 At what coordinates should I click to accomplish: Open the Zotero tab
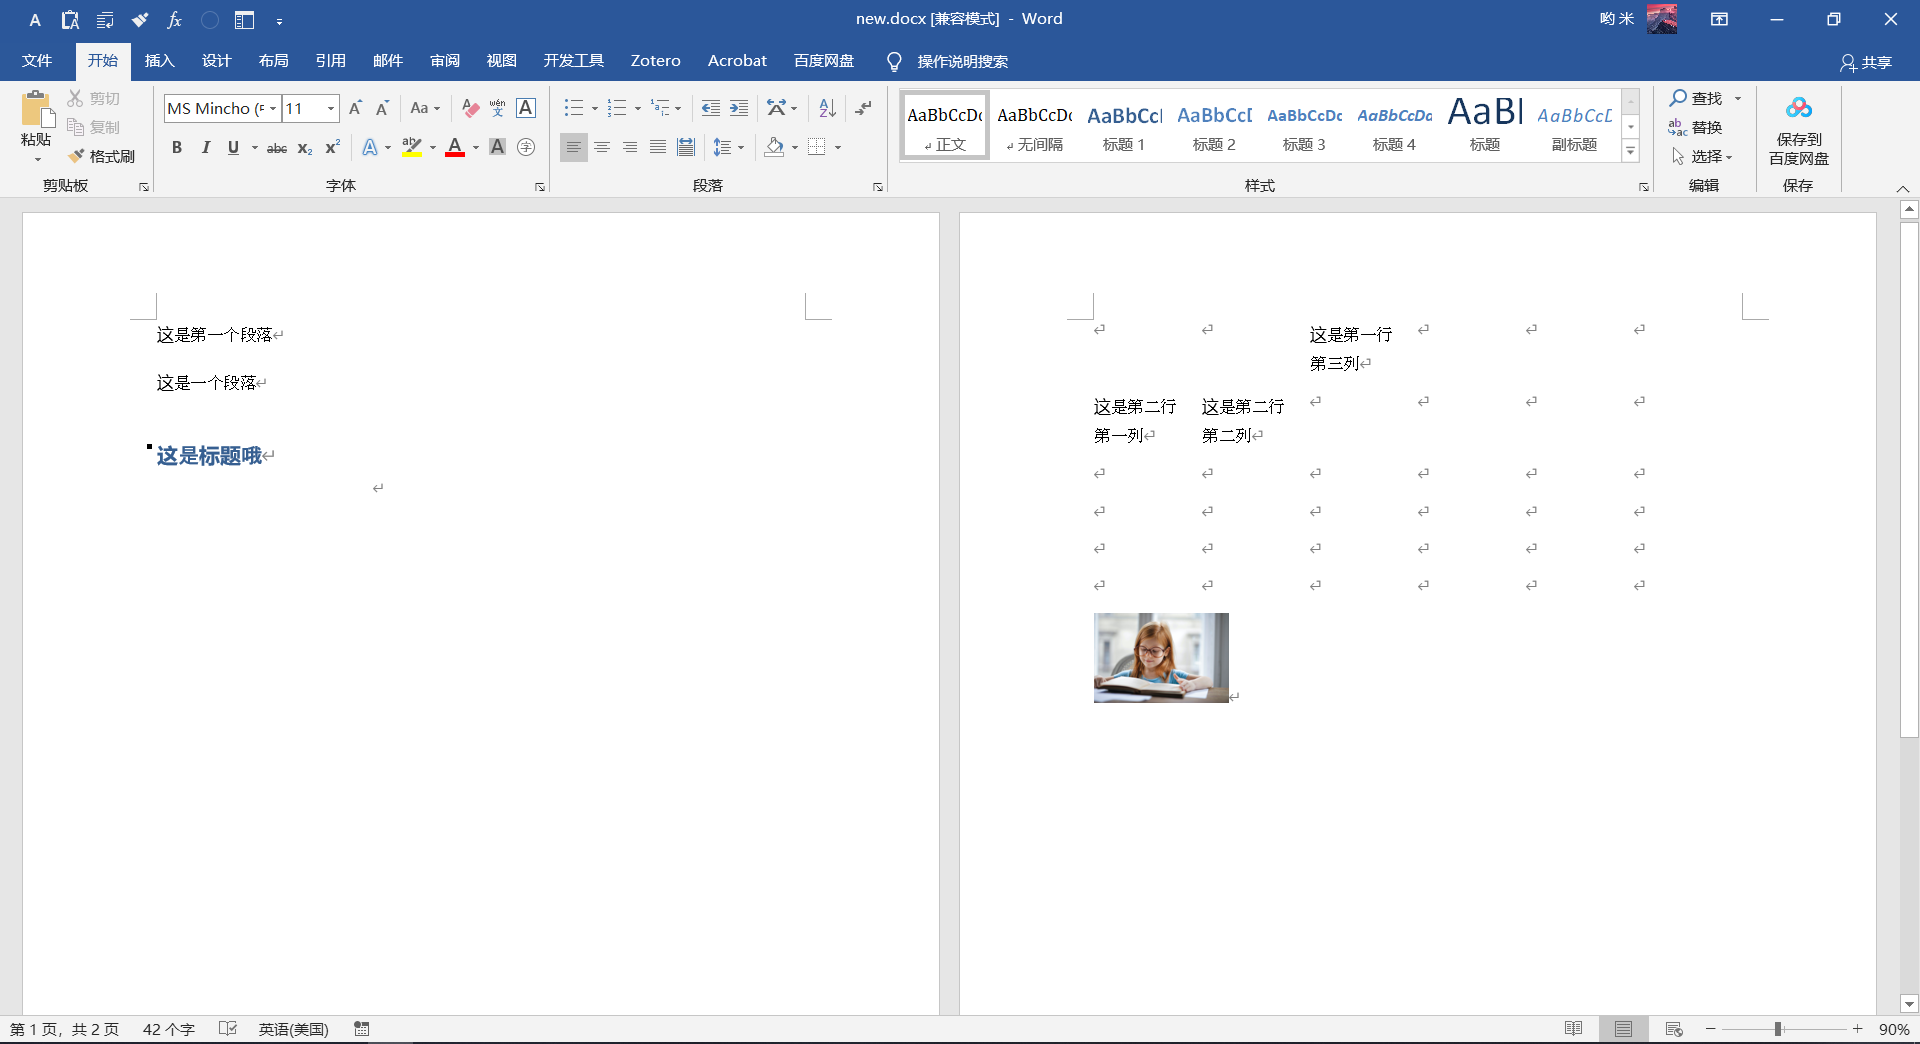tap(655, 60)
